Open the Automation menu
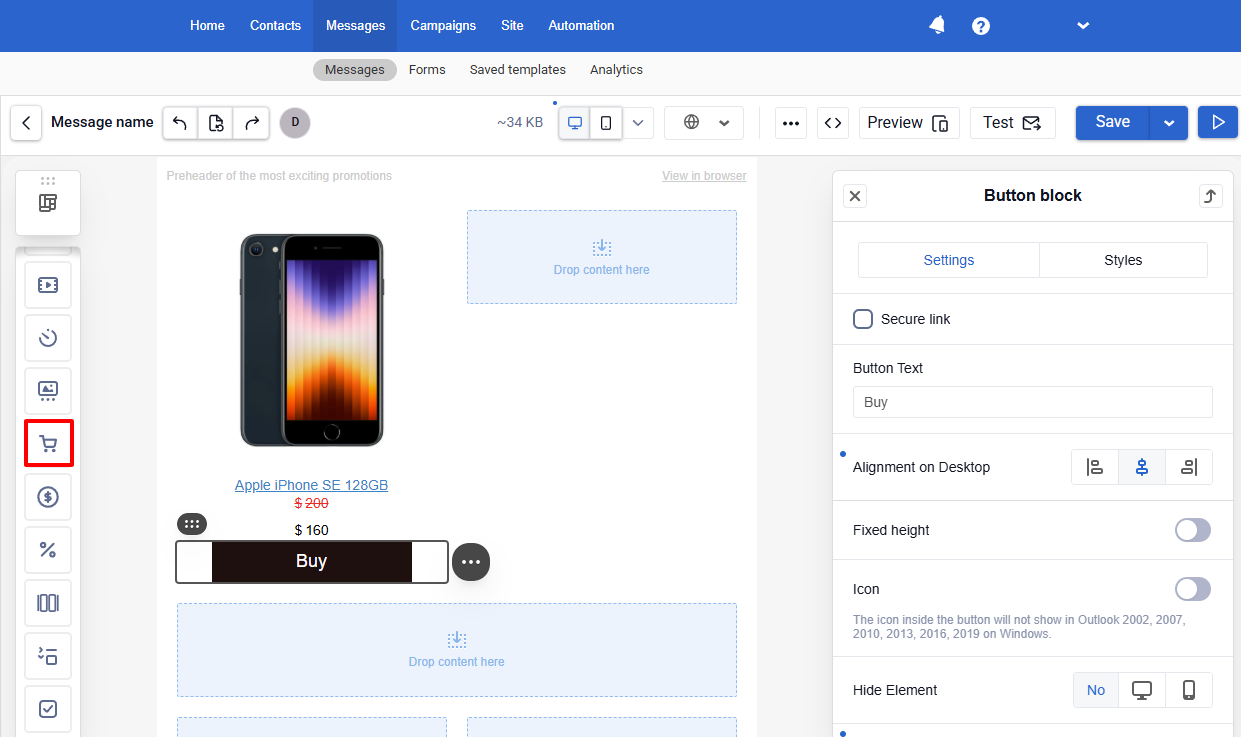Image resolution: width=1241 pixels, height=737 pixels. coord(581,26)
